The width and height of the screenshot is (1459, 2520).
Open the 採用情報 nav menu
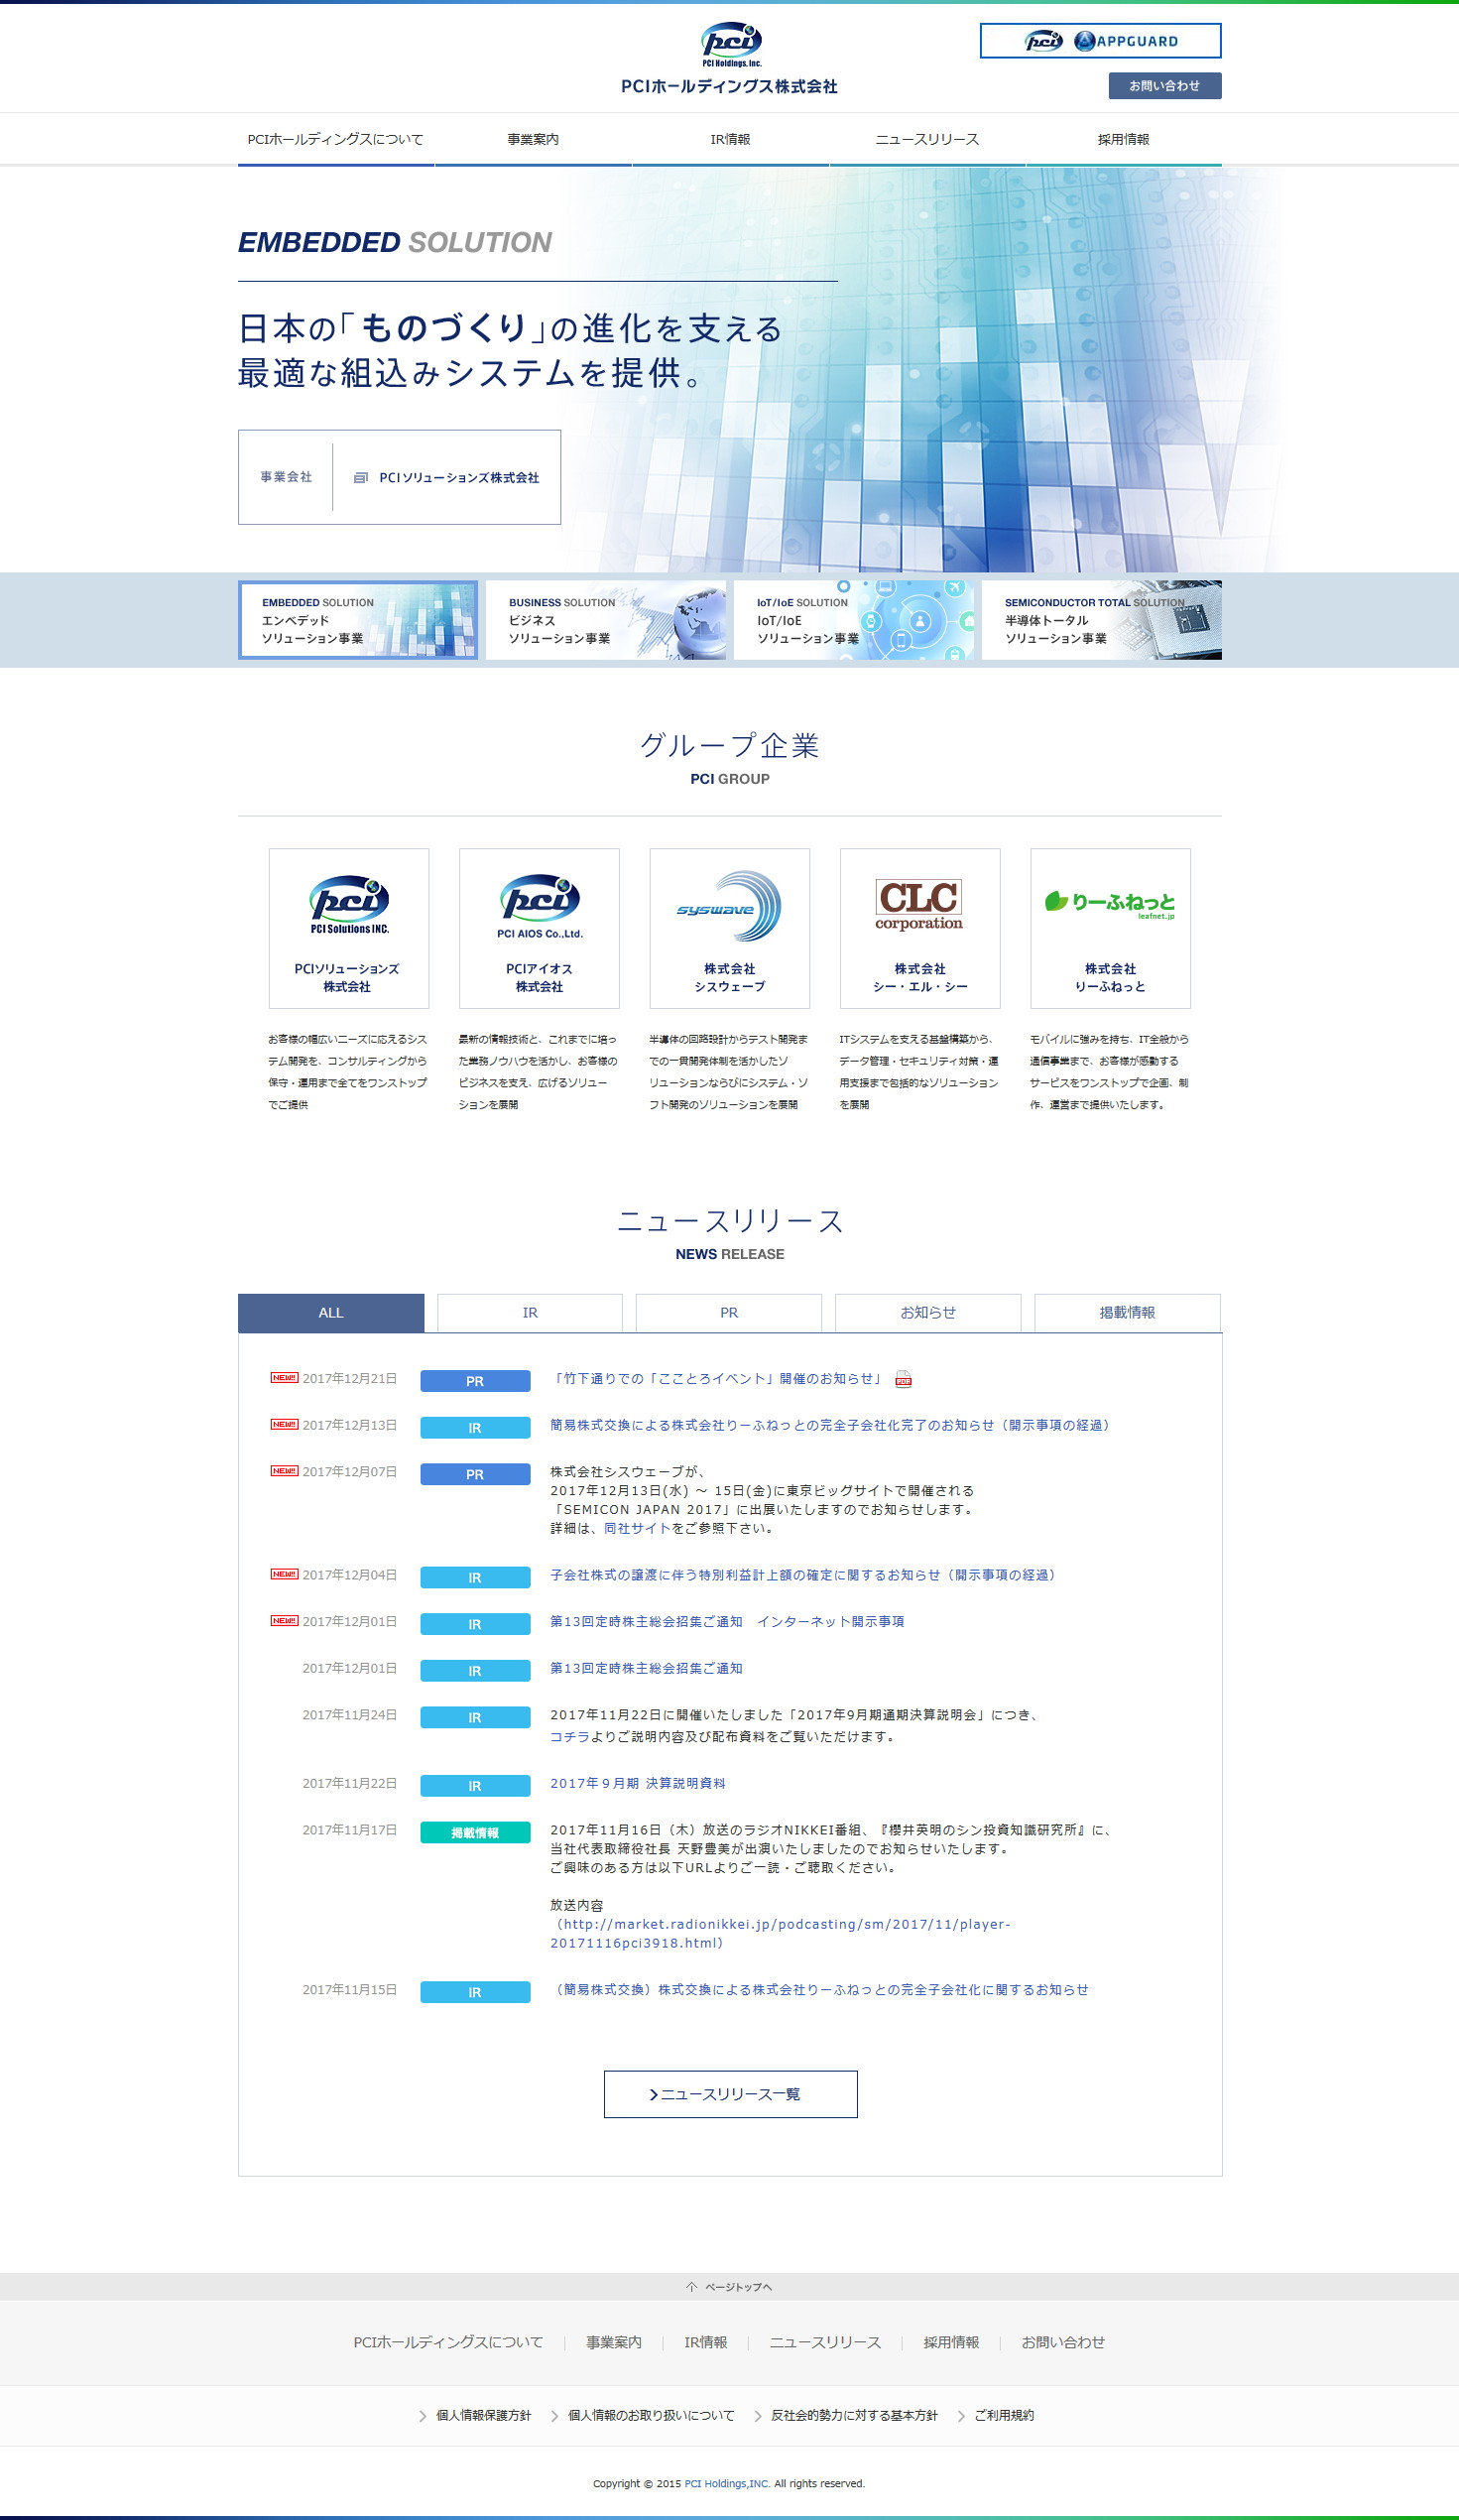pos(1124,139)
